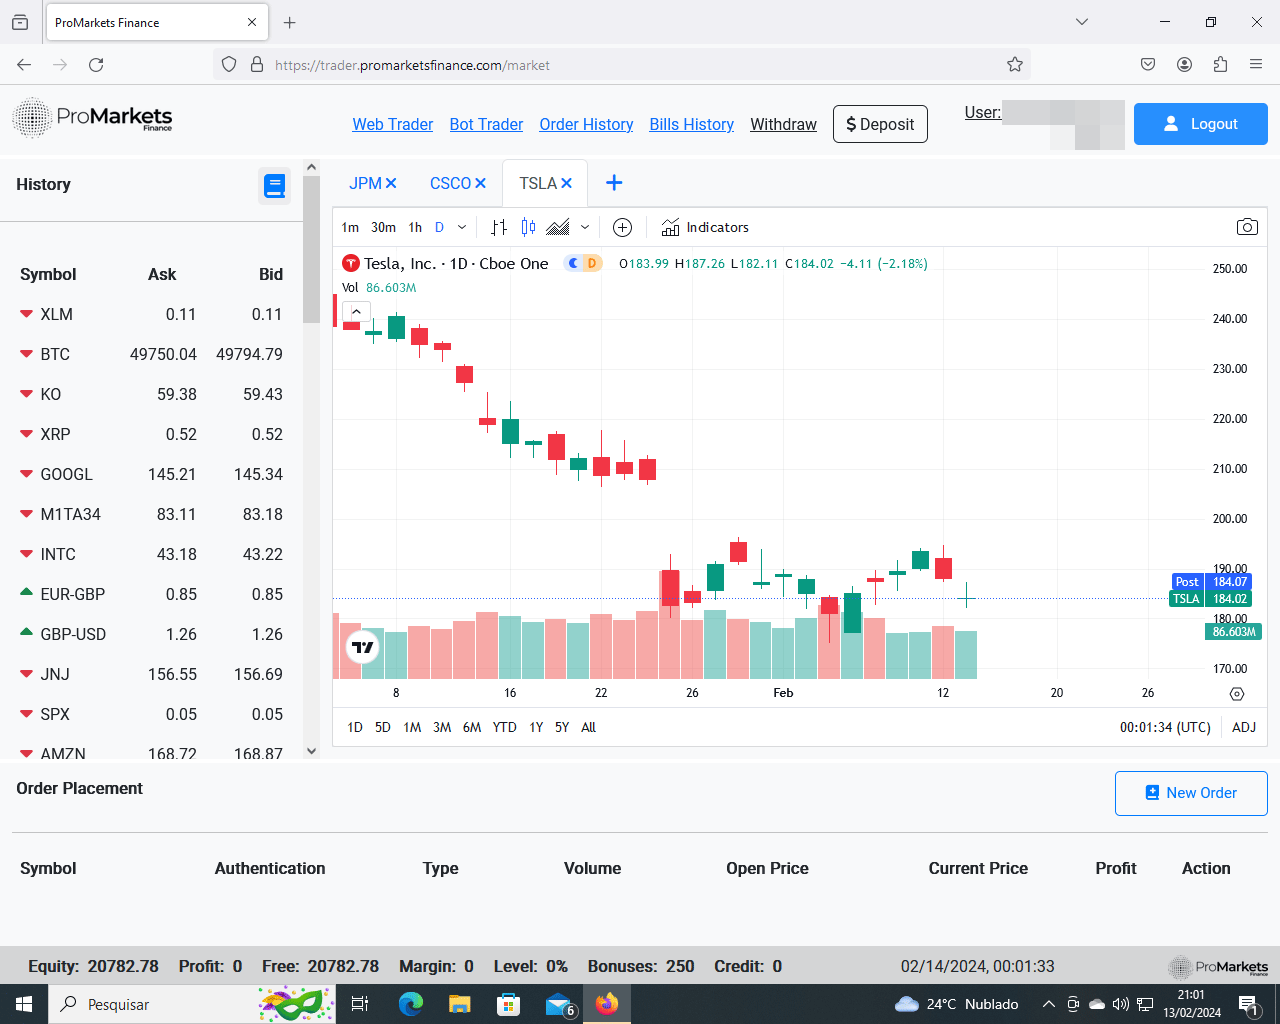Take a chart snapshot with camera icon
Screen dimensions: 1280x1024
point(1247,227)
